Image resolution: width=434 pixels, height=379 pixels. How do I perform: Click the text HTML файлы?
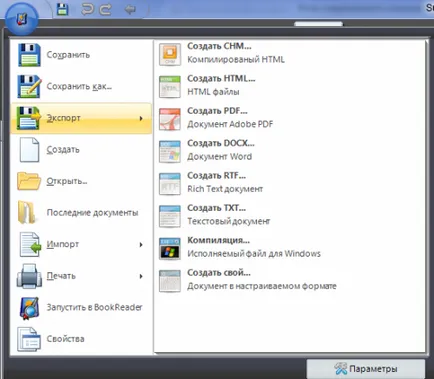(x=213, y=92)
